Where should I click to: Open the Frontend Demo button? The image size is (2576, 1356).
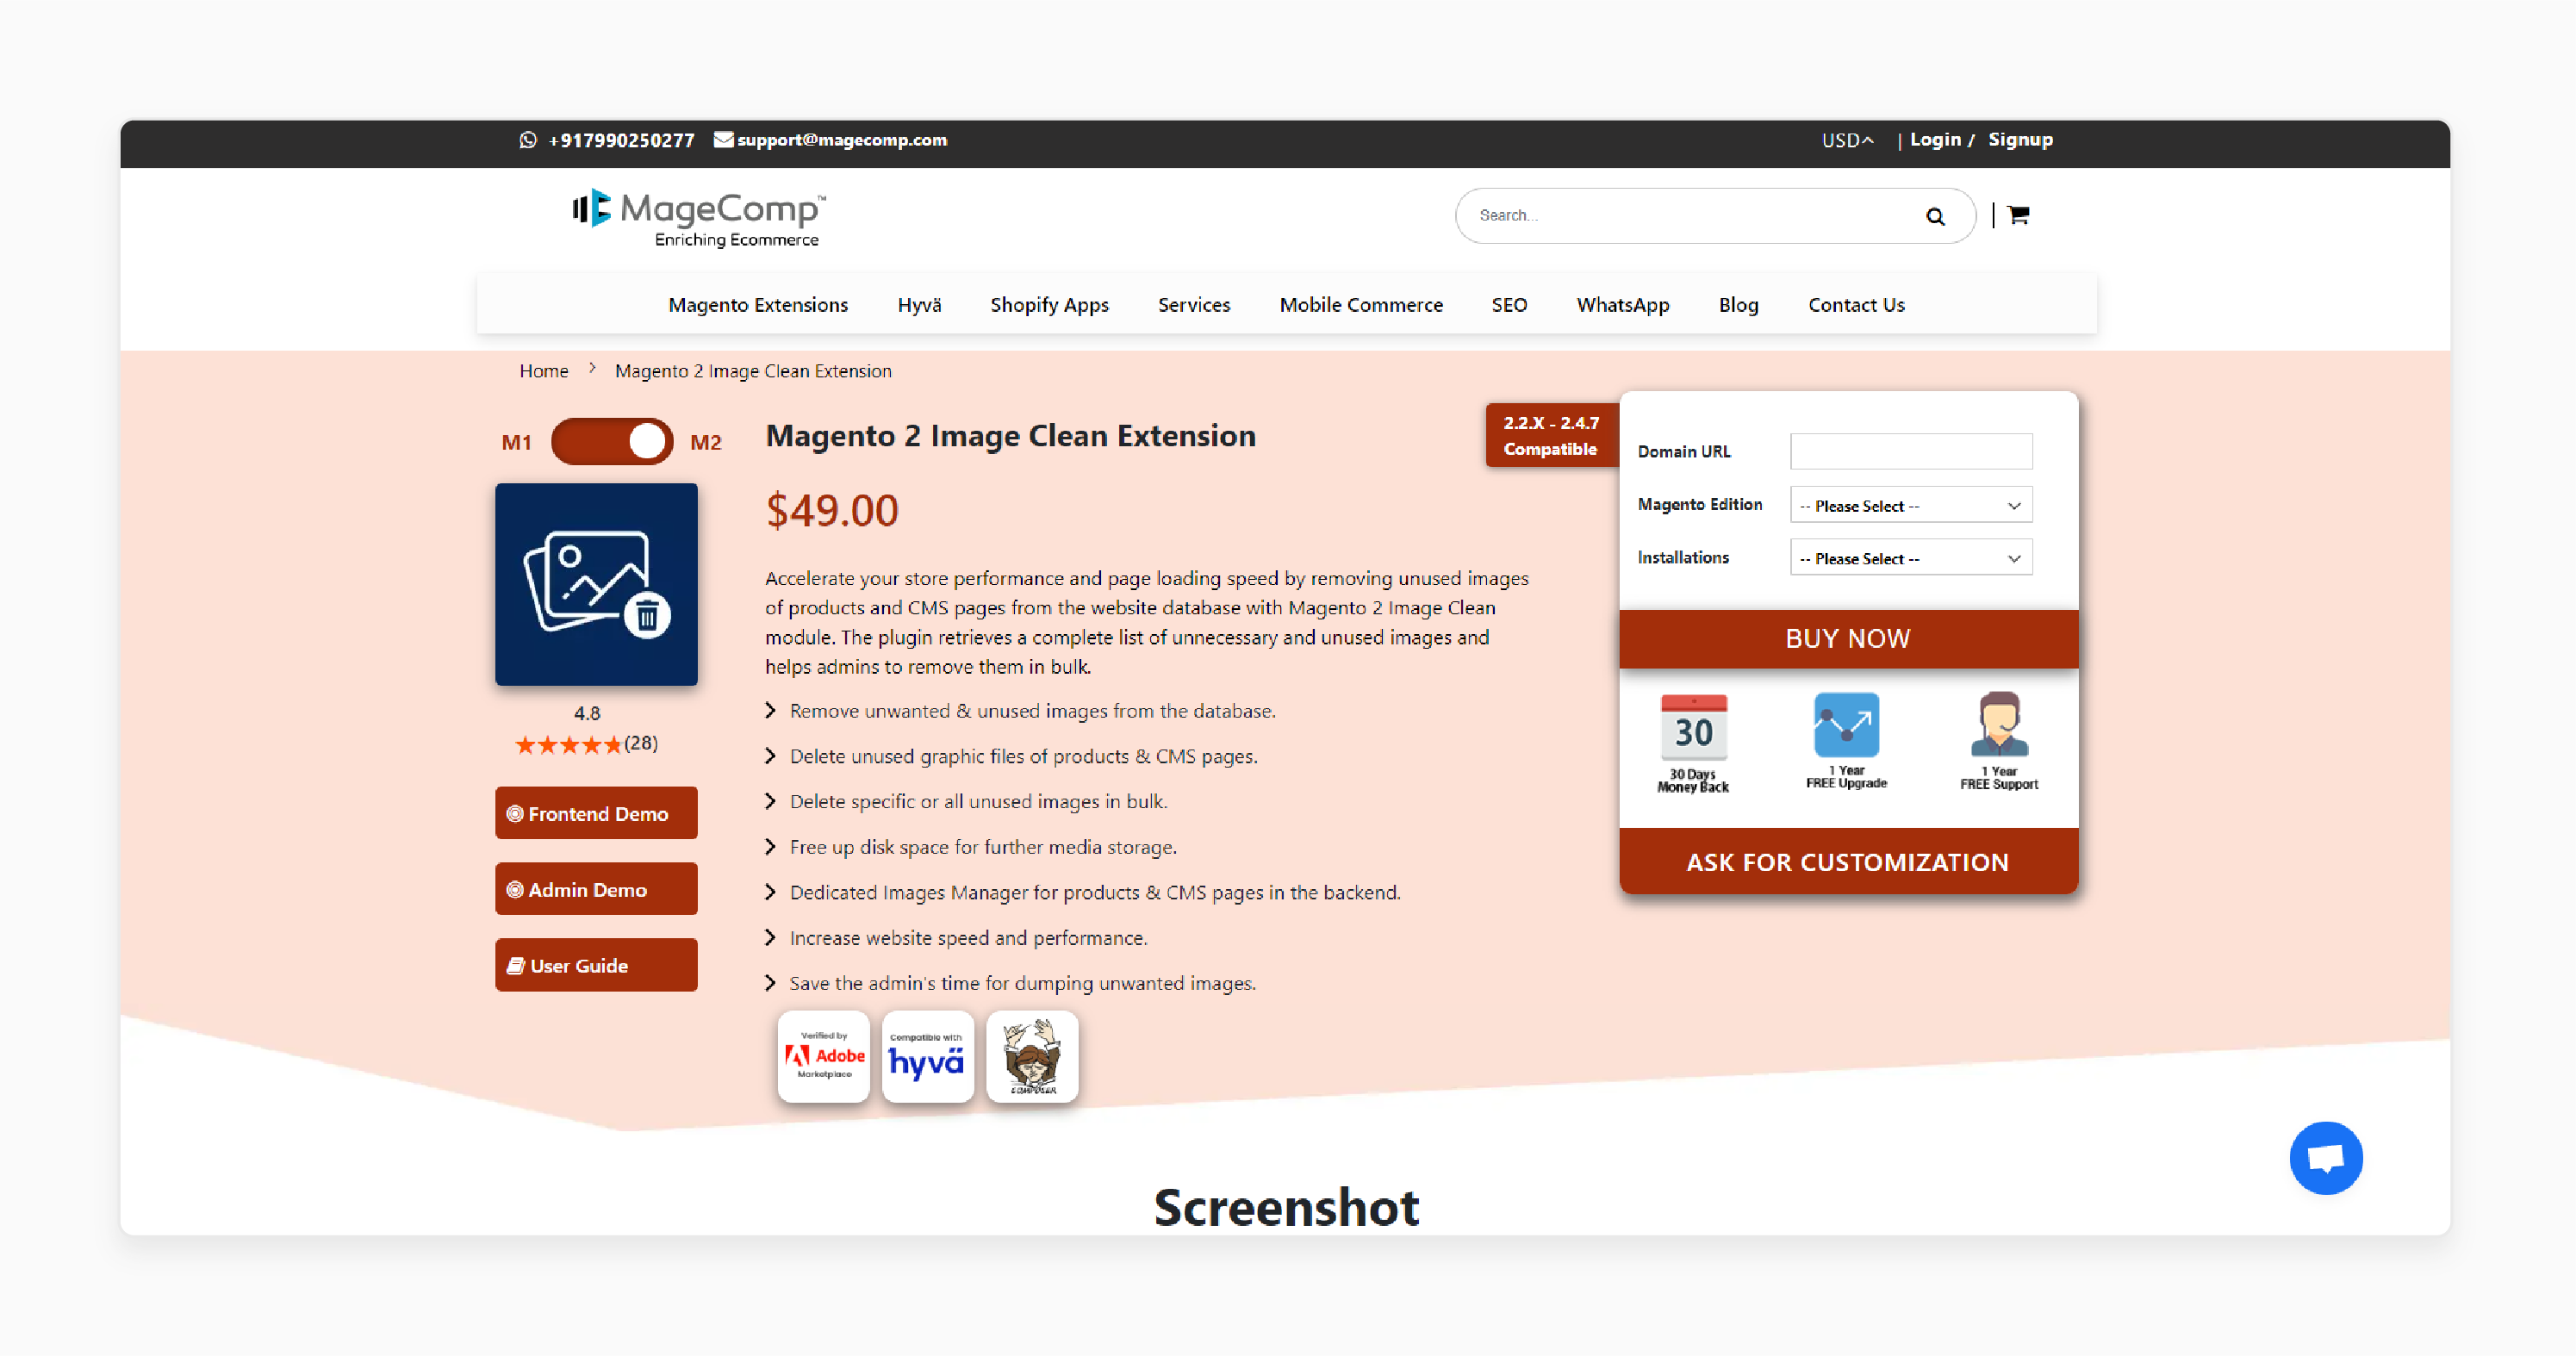tap(596, 813)
